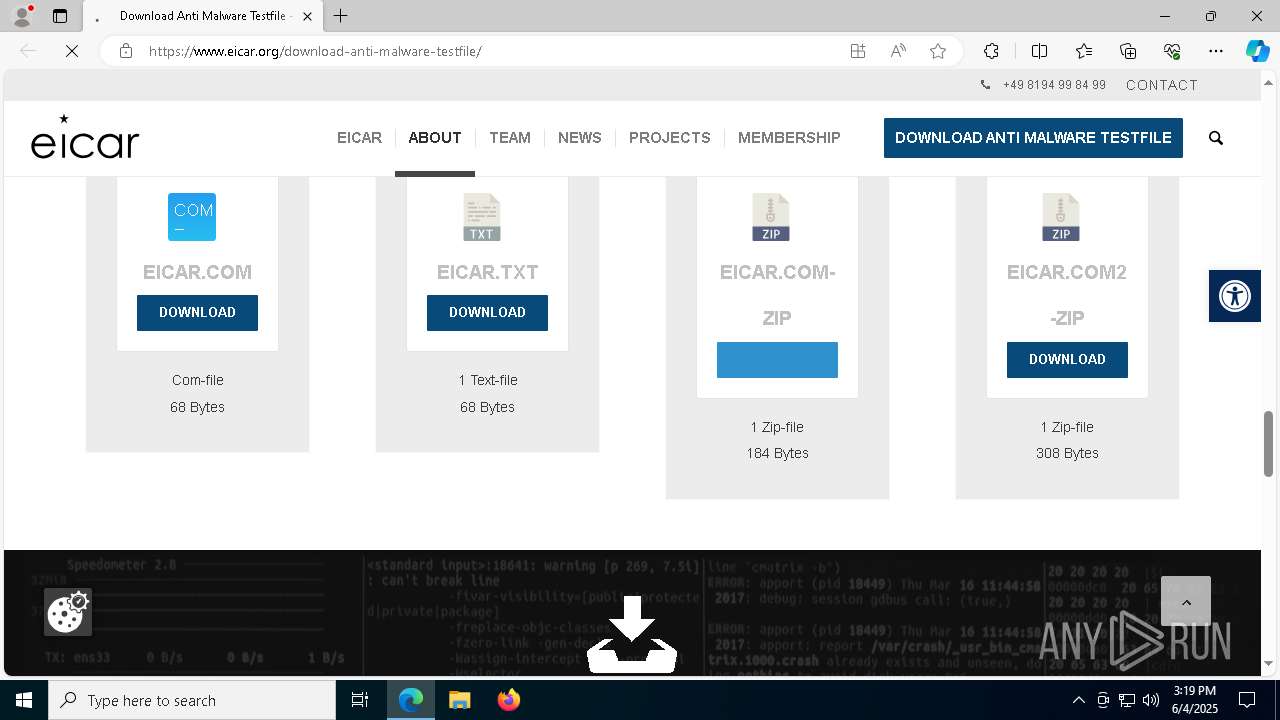Open the EICAR menu item
Image resolution: width=1280 pixels, height=720 pixels.
(359, 138)
